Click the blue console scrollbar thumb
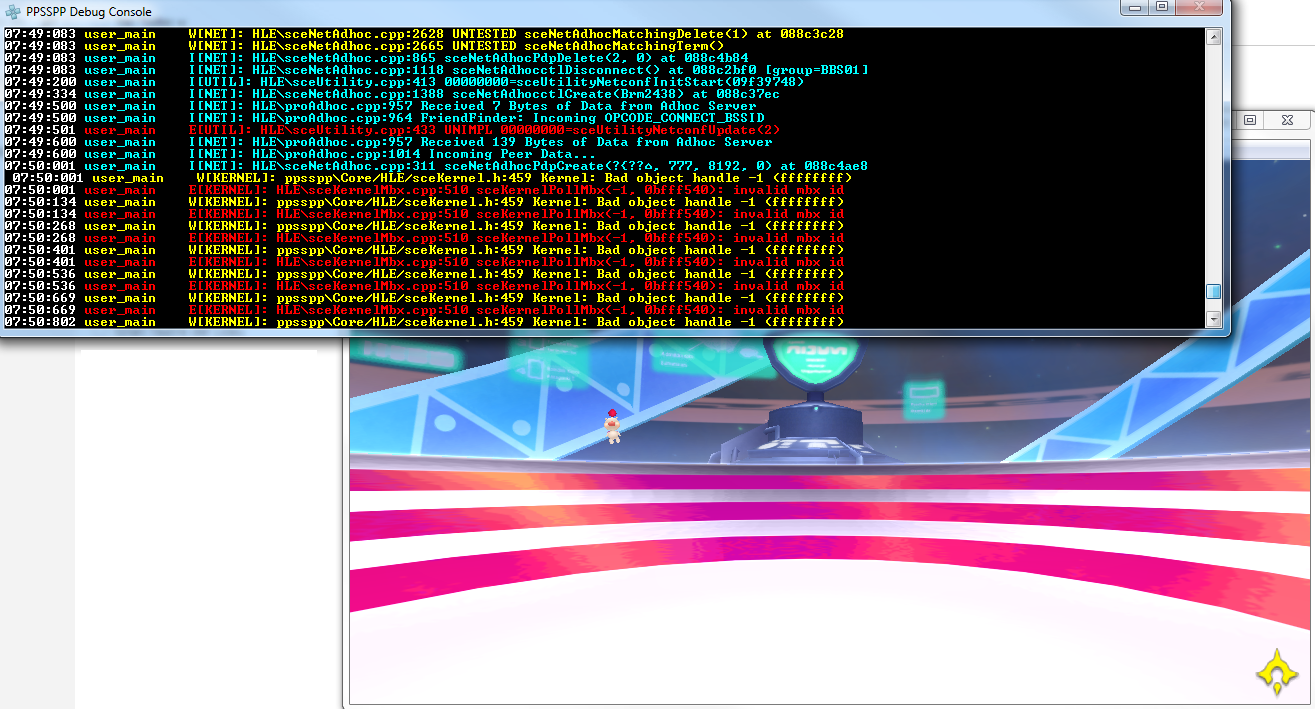Image resolution: width=1315 pixels, height=709 pixels. (x=1213, y=292)
